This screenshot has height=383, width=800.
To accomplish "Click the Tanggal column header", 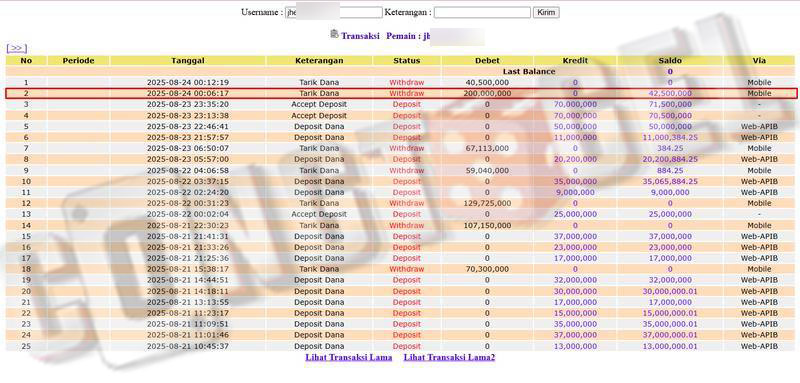I will 188,61.
